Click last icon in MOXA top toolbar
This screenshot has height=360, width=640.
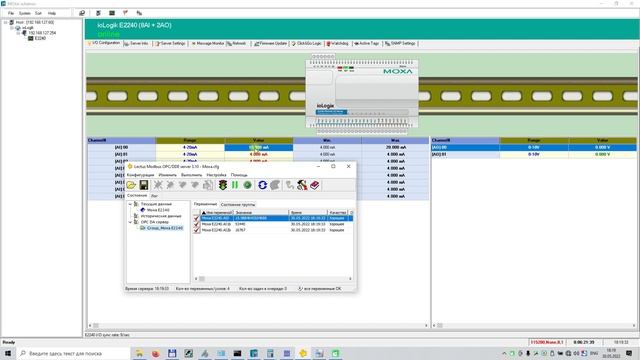(x=139, y=13)
